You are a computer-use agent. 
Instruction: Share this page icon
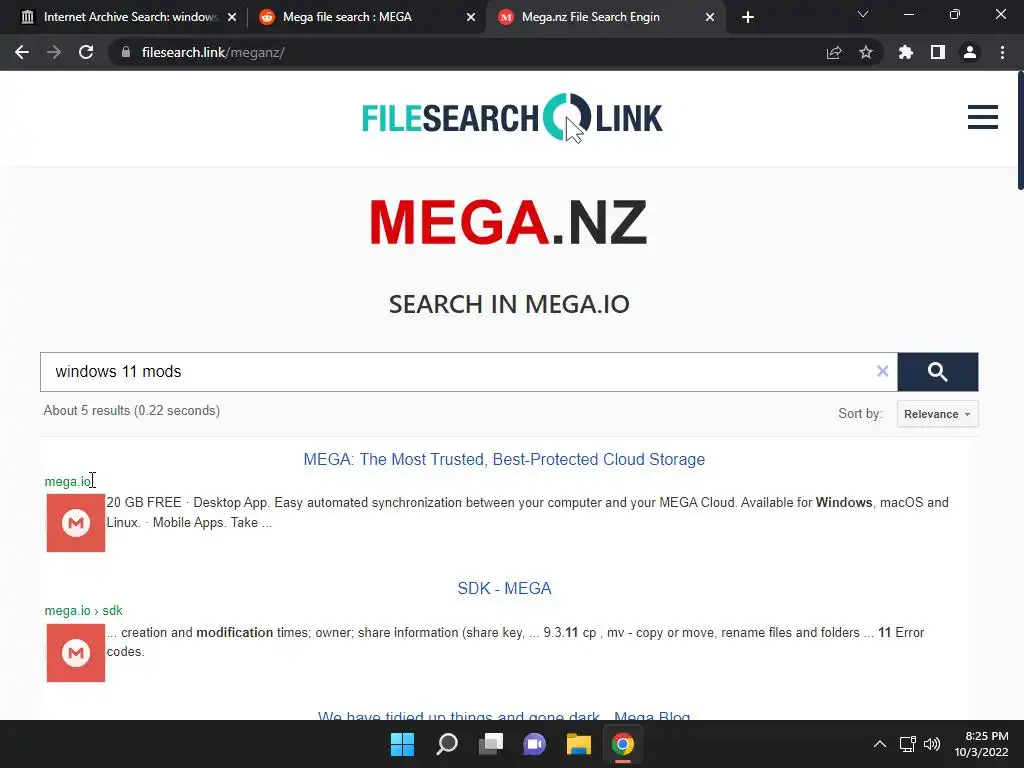[x=834, y=52]
